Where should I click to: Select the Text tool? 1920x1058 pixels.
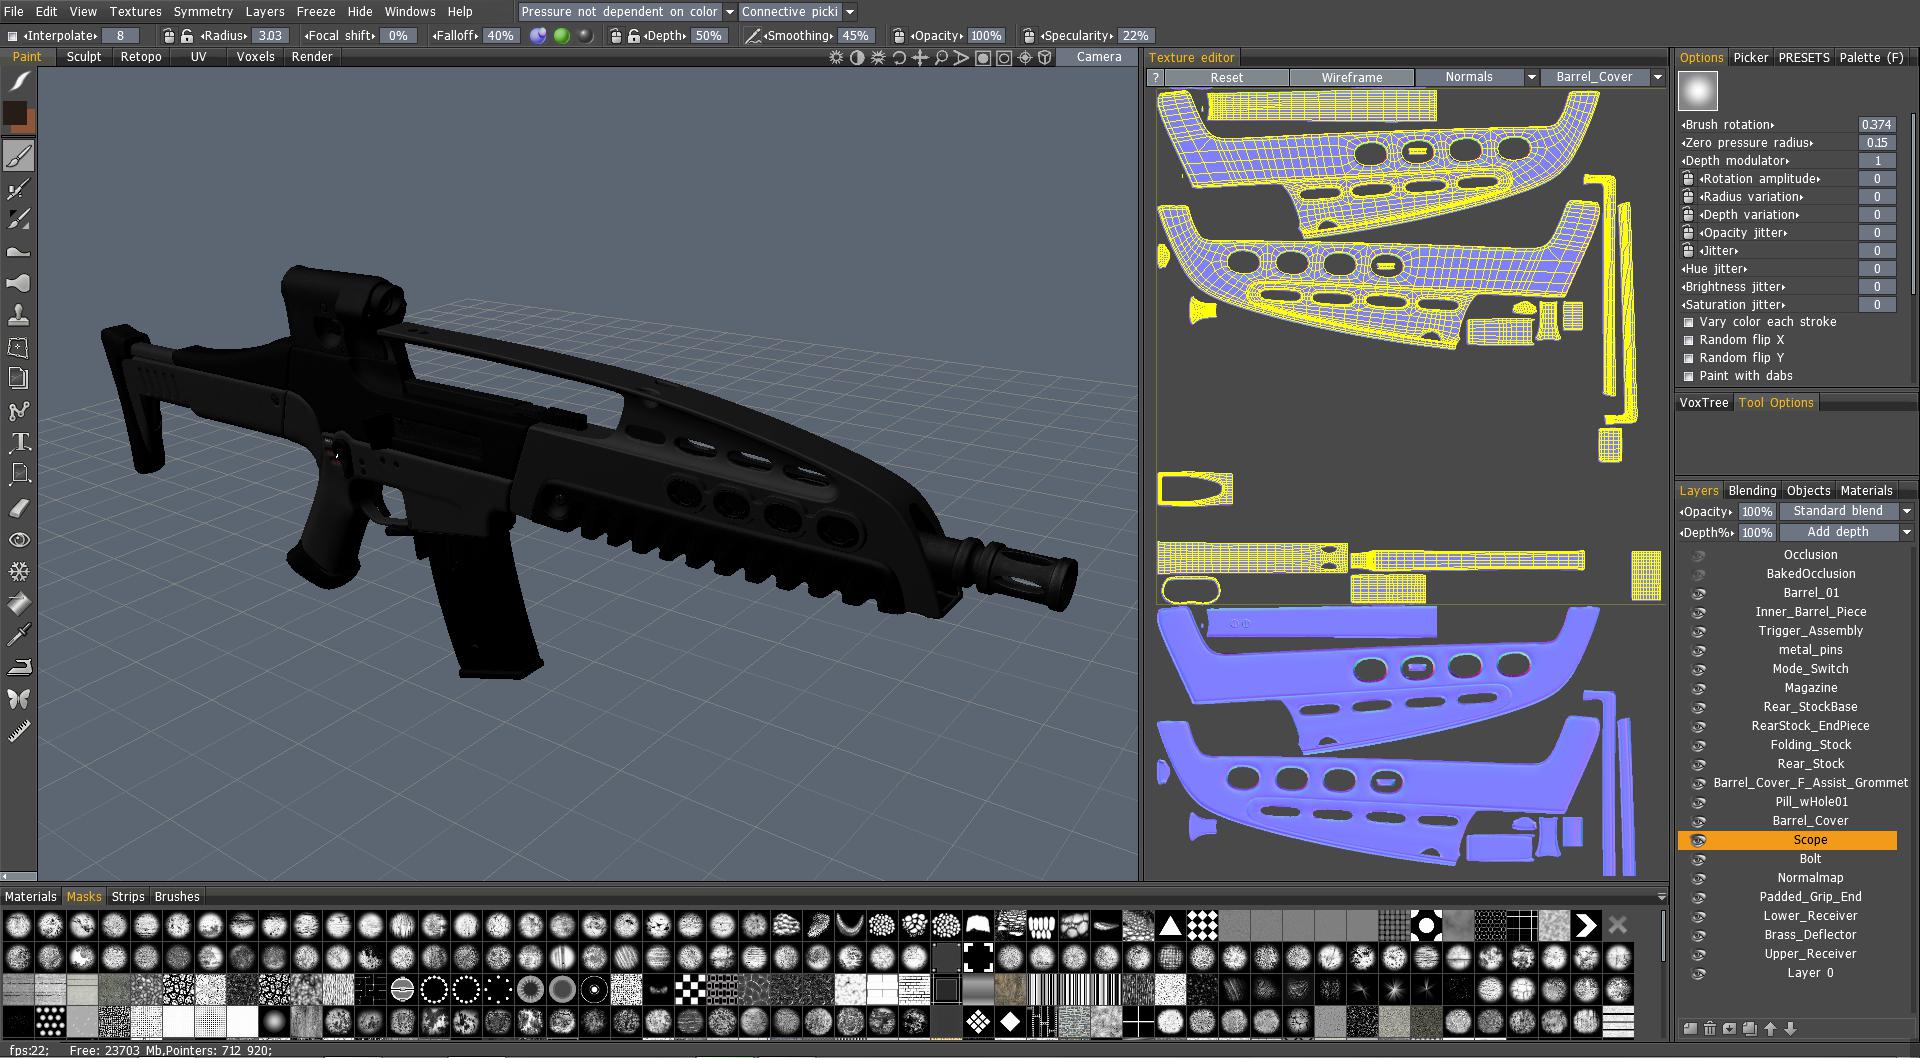pyautogui.click(x=20, y=442)
